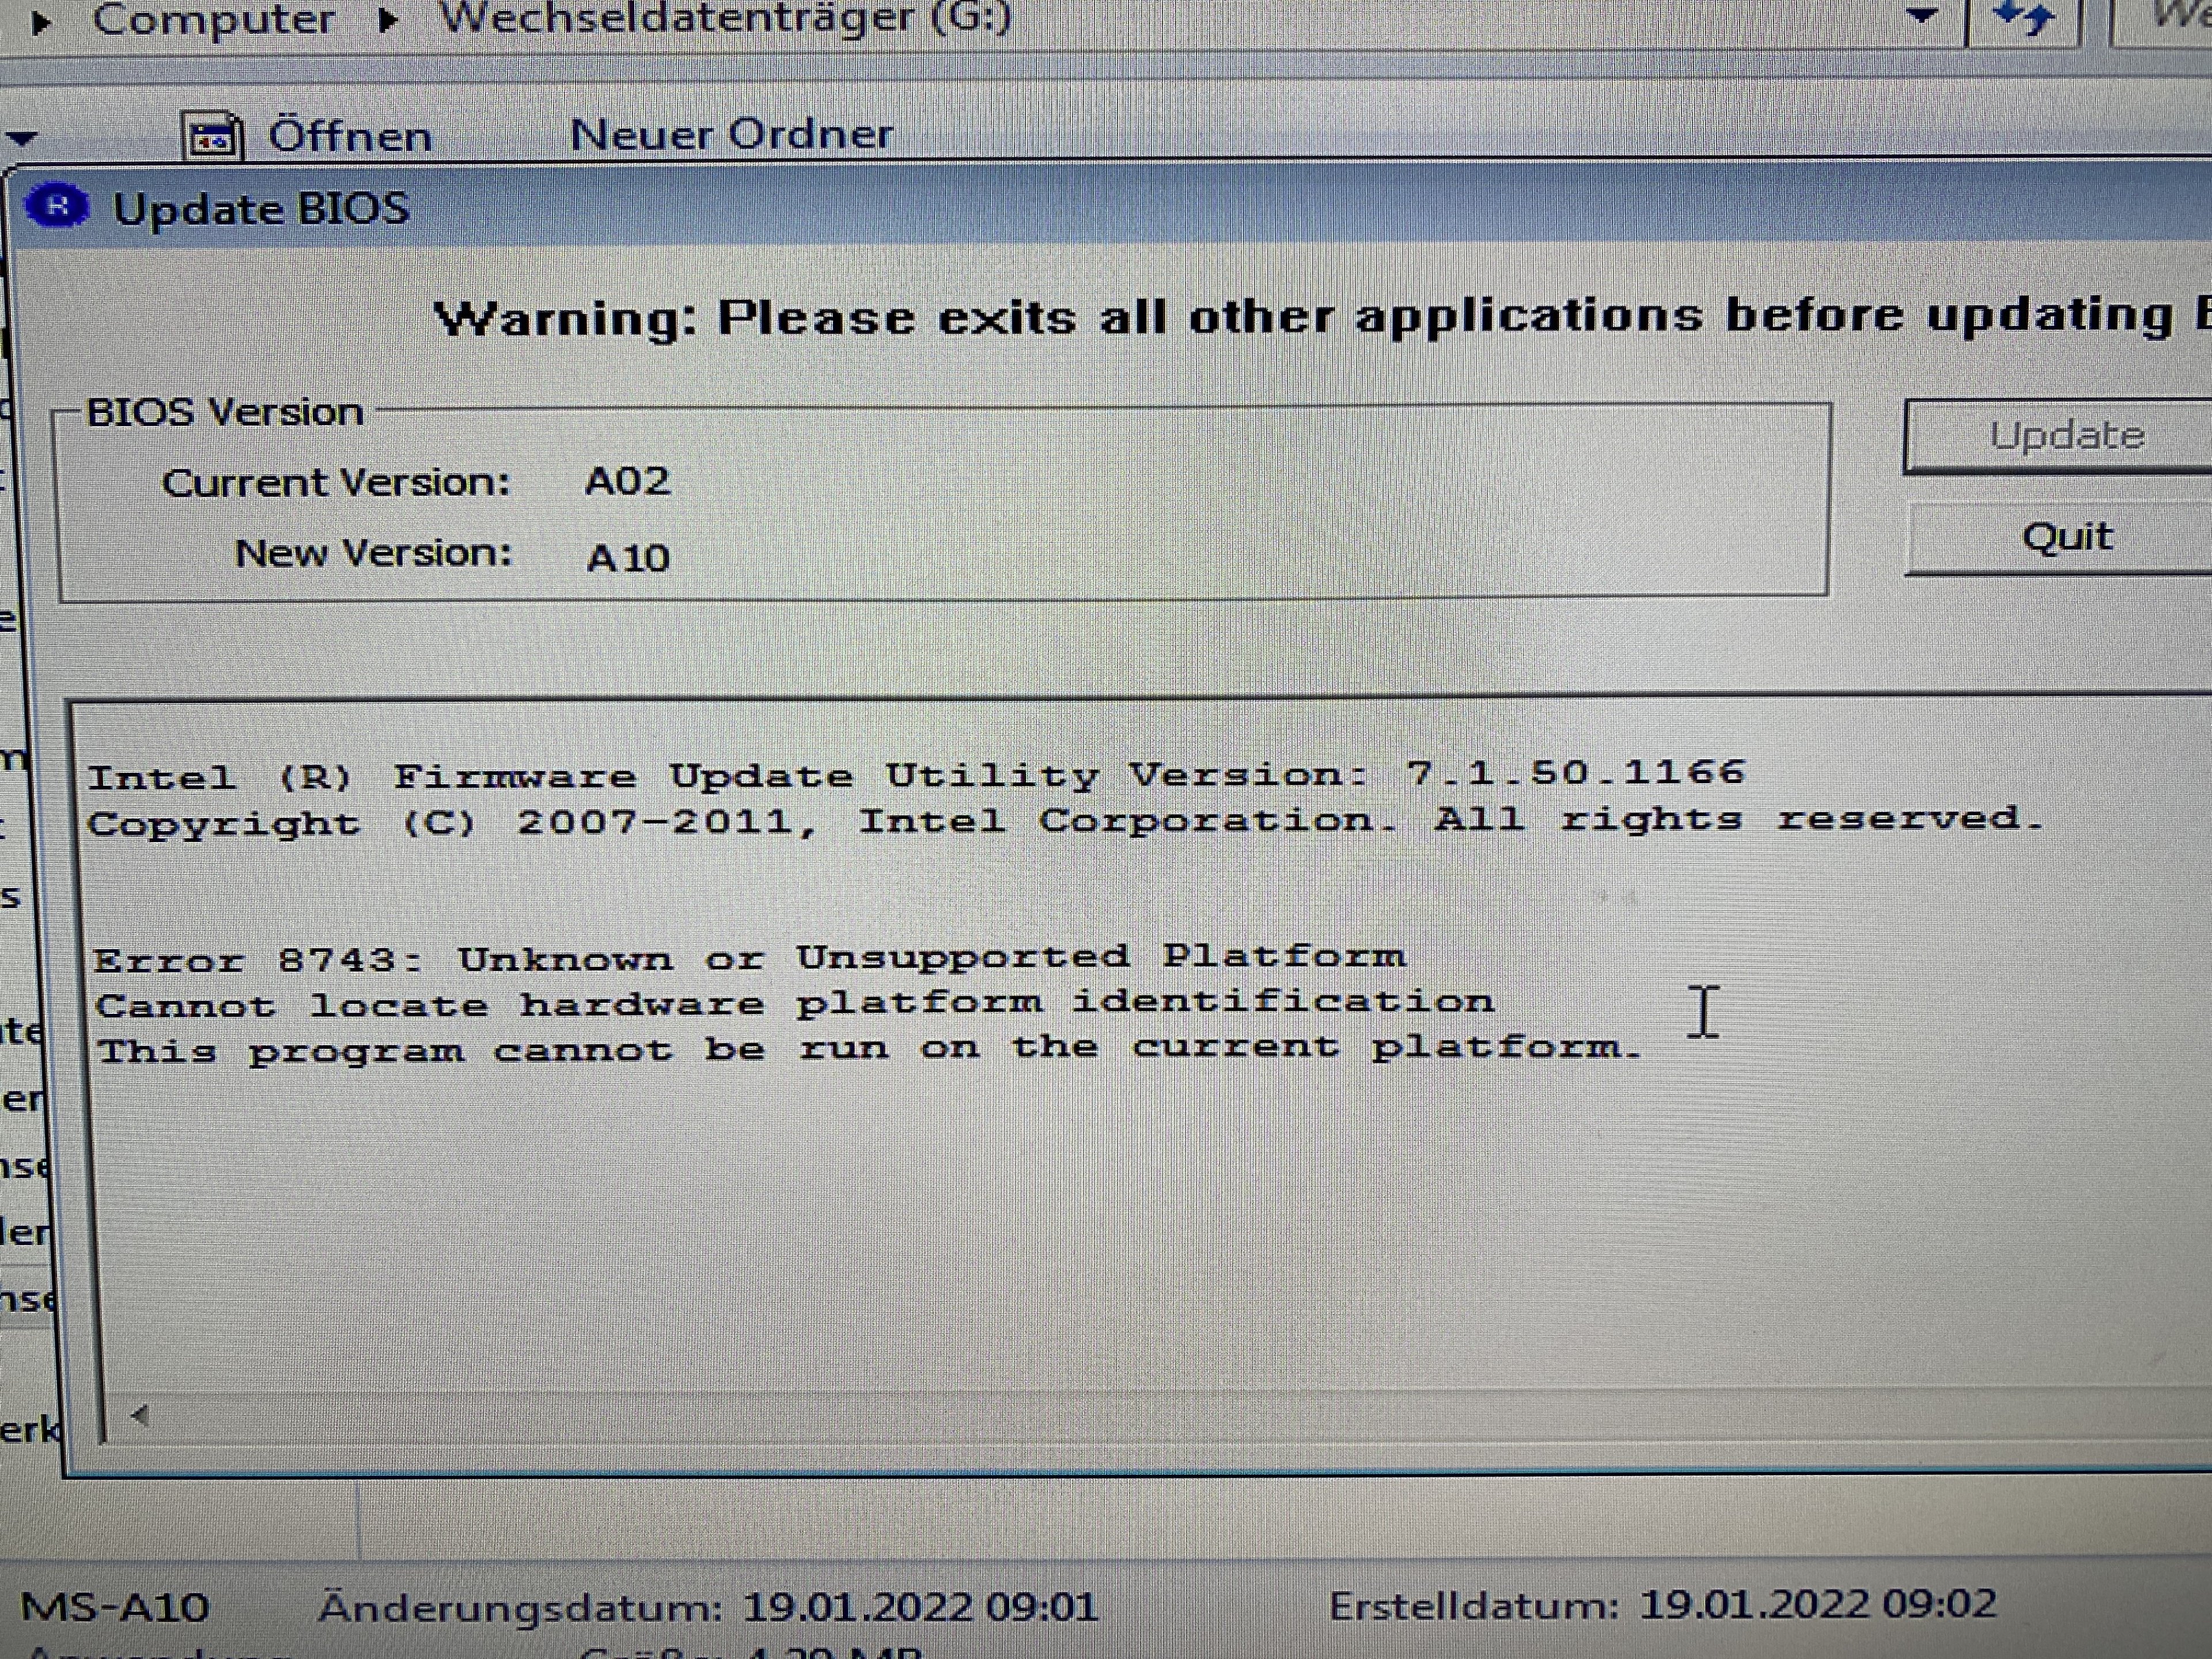The height and width of the screenshot is (1659, 2212).
Task: Select the Wechseldatenträger (G:) breadcrumb
Action: point(726,17)
